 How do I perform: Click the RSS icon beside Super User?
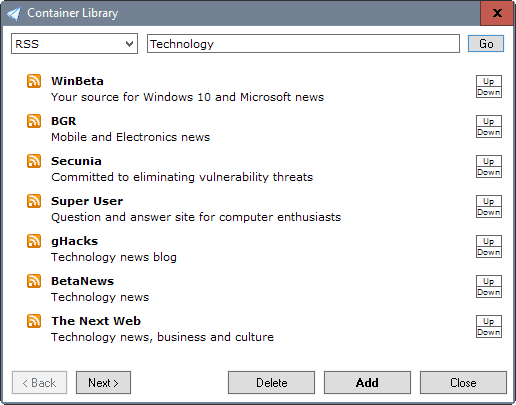click(34, 201)
